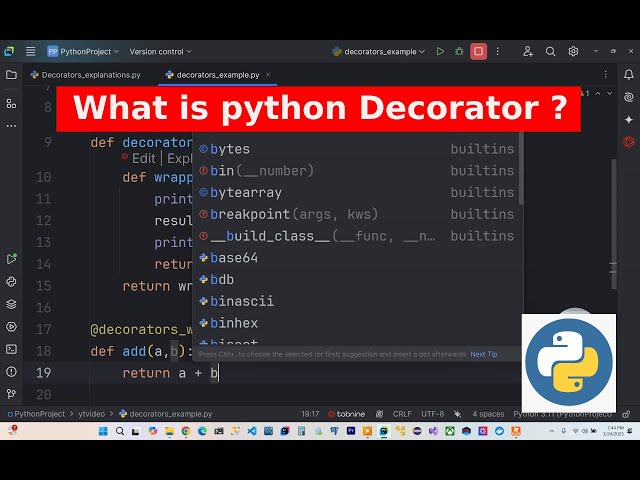Open Visual Studio Code from taskbar
The image size is (640, 480).
coord(252,431)
